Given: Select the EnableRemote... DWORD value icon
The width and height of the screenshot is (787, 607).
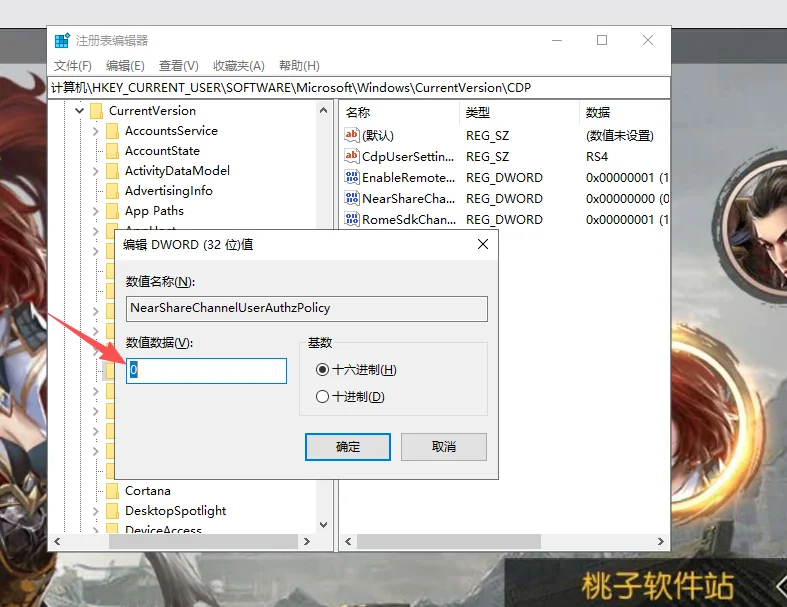Looking at the screenshot, I should coord(351,177).
